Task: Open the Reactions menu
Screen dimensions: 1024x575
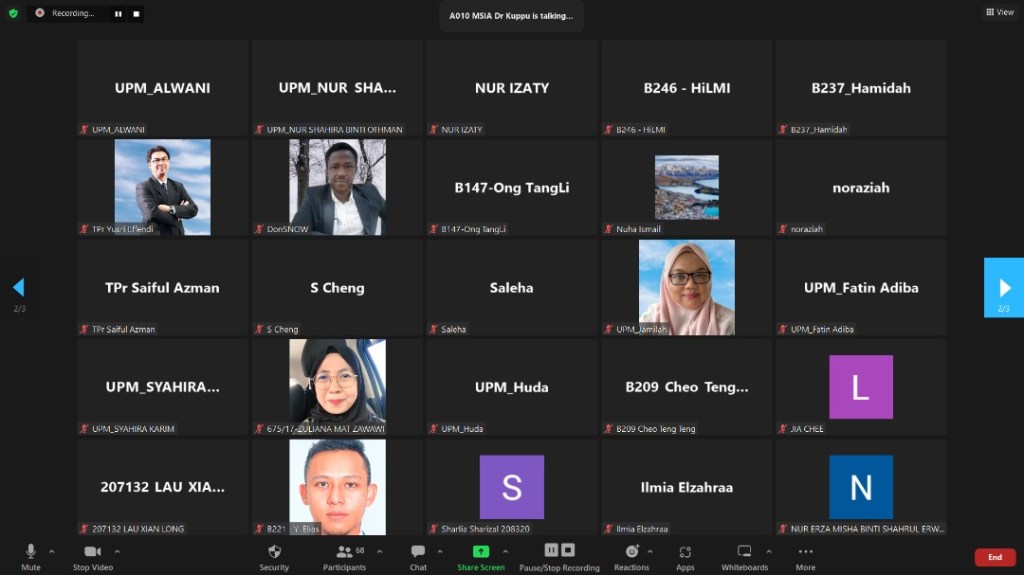Action: (x=631, y=555)
